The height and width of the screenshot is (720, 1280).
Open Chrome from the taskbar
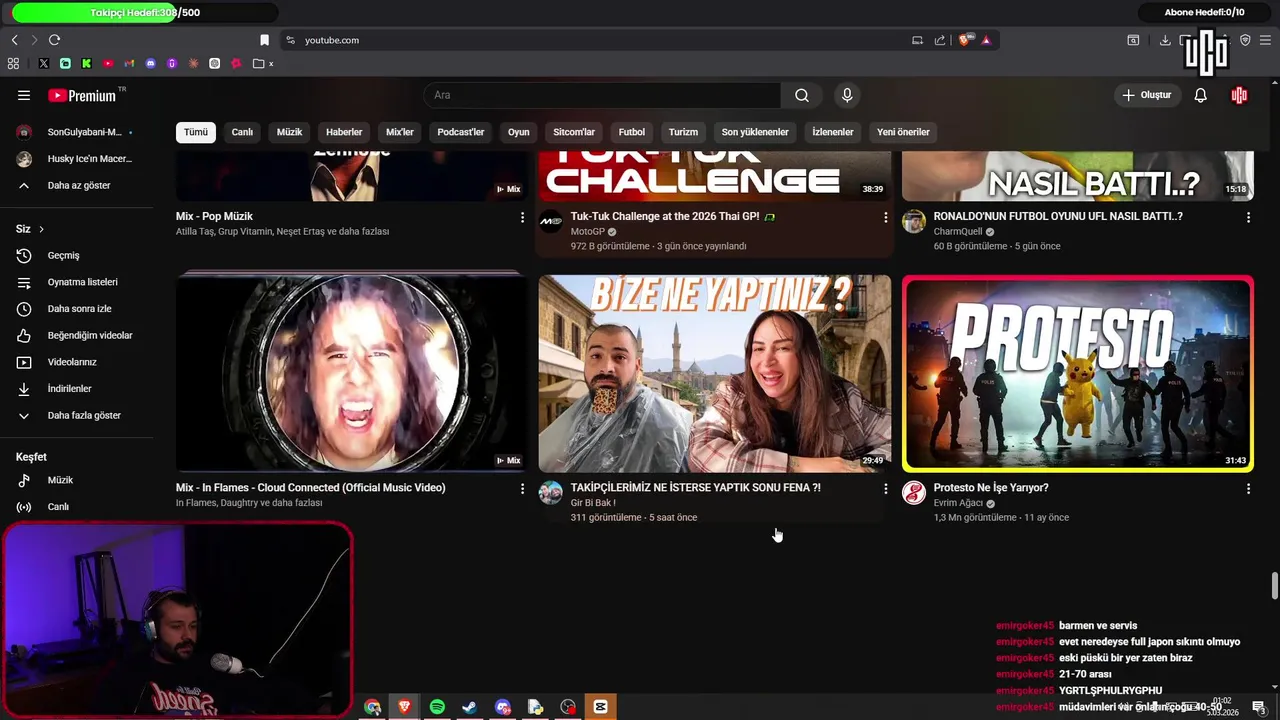tap(372, 707)
